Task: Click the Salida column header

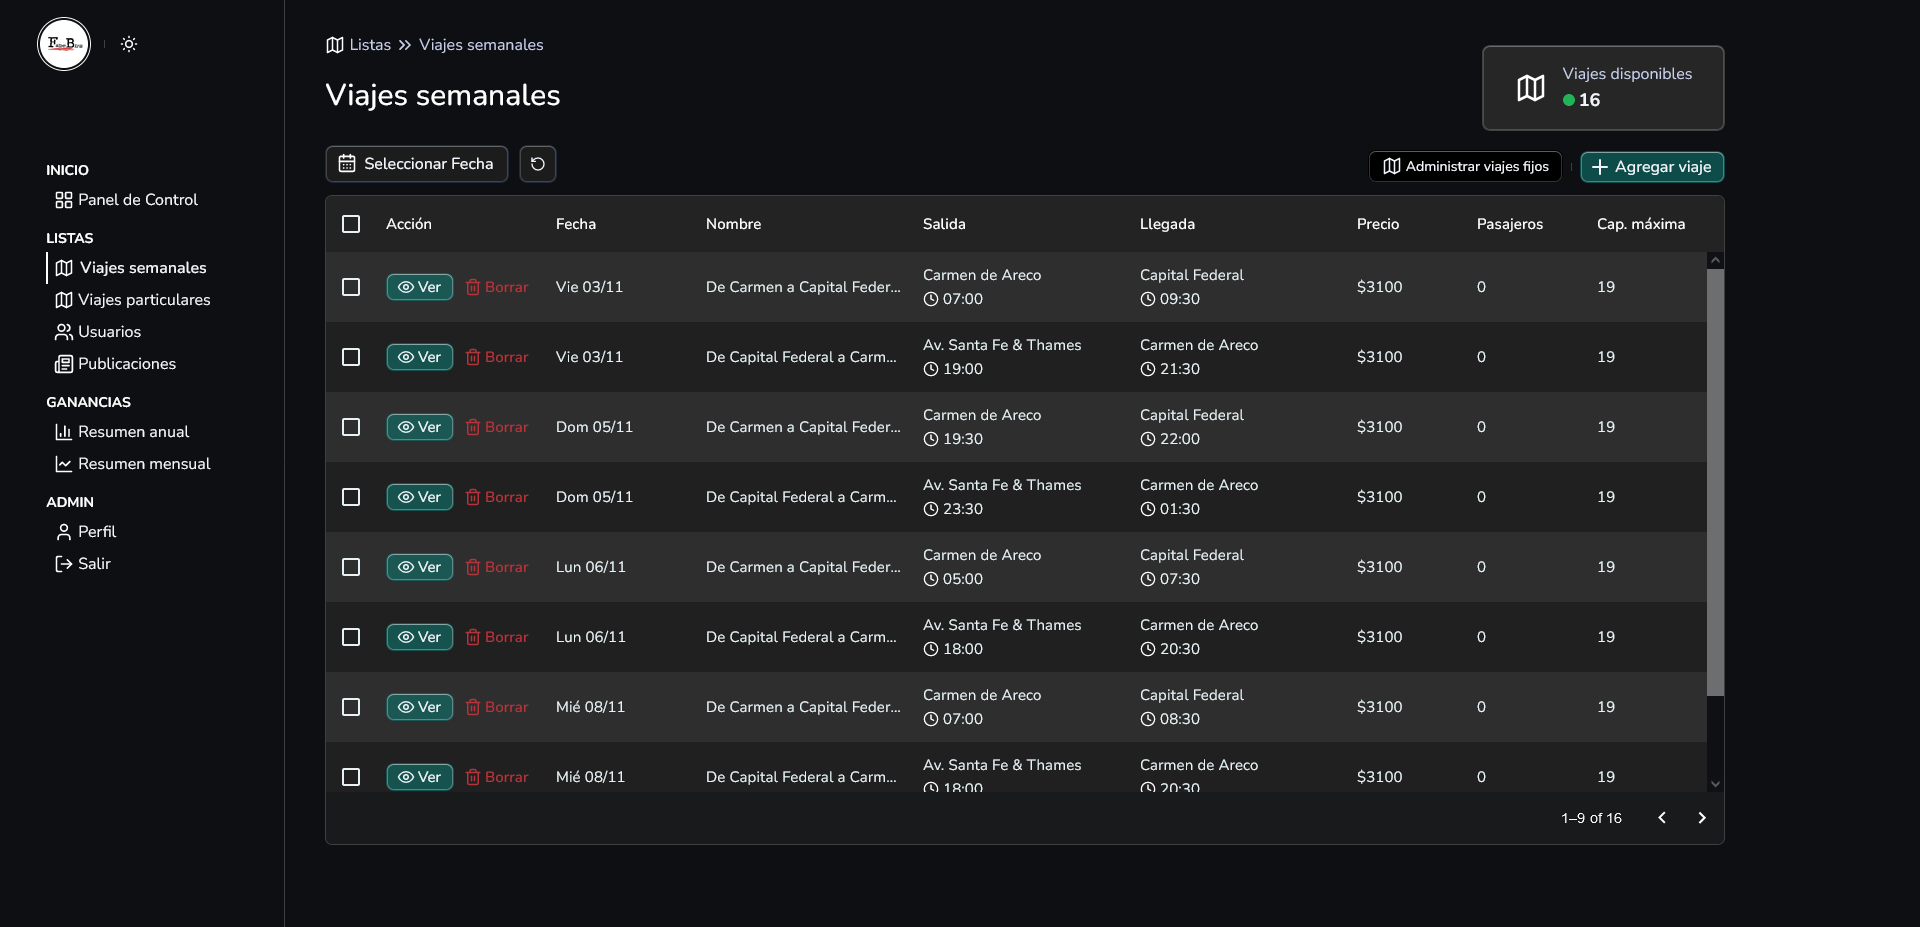Action: click(x=944, y=224)
